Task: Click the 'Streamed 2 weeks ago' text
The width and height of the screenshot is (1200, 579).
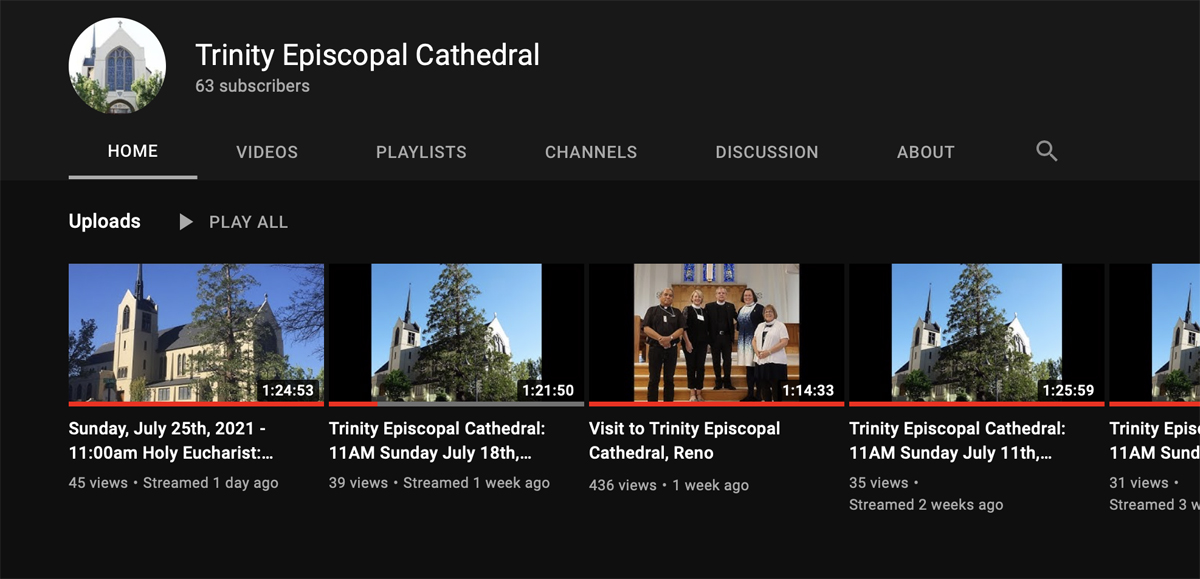Action: click(x=926, y=505)
